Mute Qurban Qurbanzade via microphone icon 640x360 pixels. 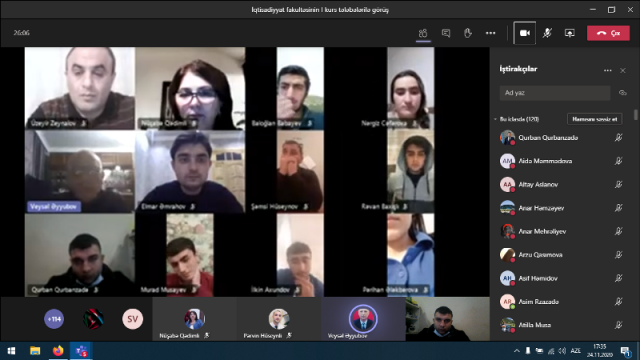coord(619,138)
